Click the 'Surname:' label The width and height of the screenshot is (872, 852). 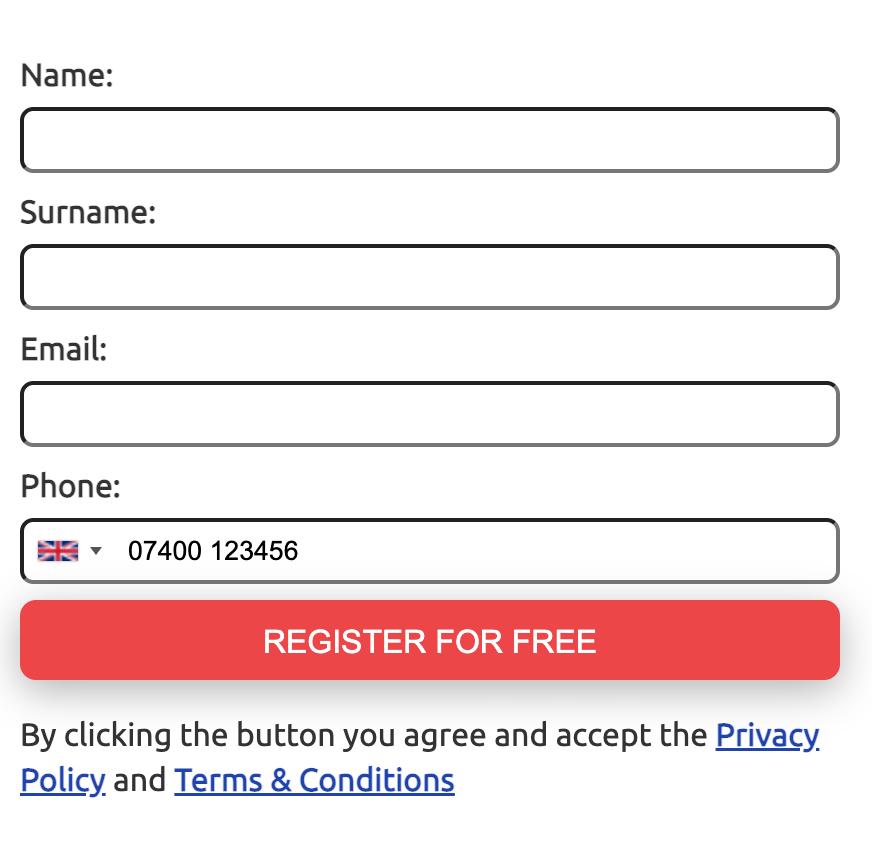tap(88, 212)
